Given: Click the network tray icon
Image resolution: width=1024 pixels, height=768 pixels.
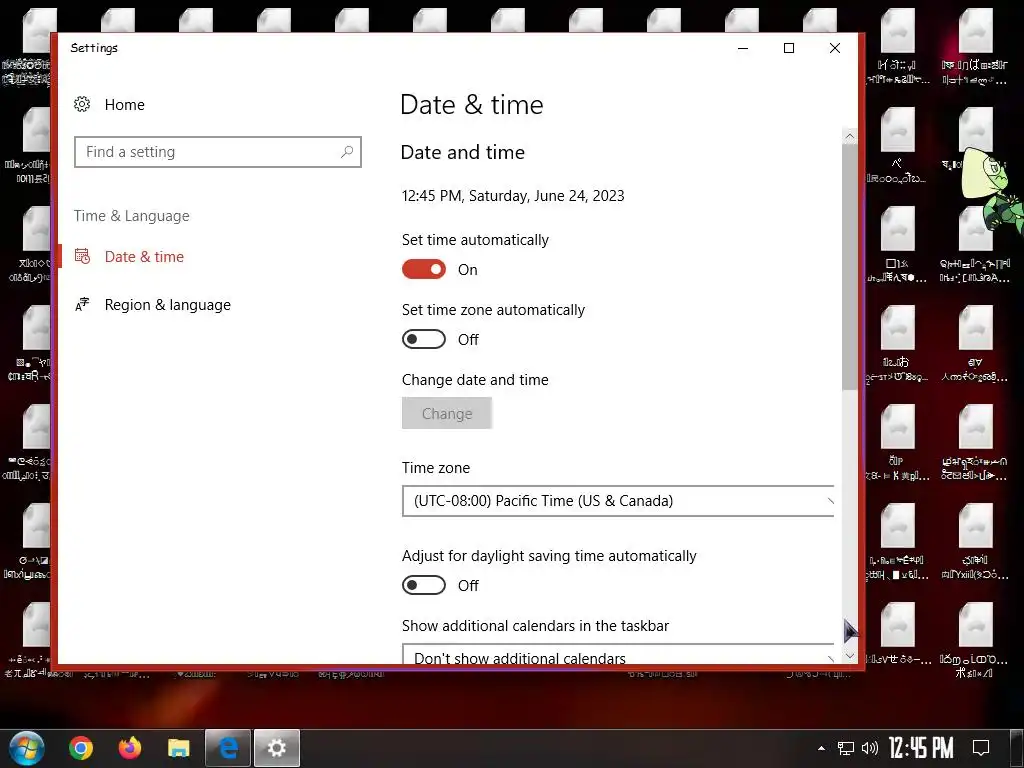Looking at the screenshot, I should (846, 748).
